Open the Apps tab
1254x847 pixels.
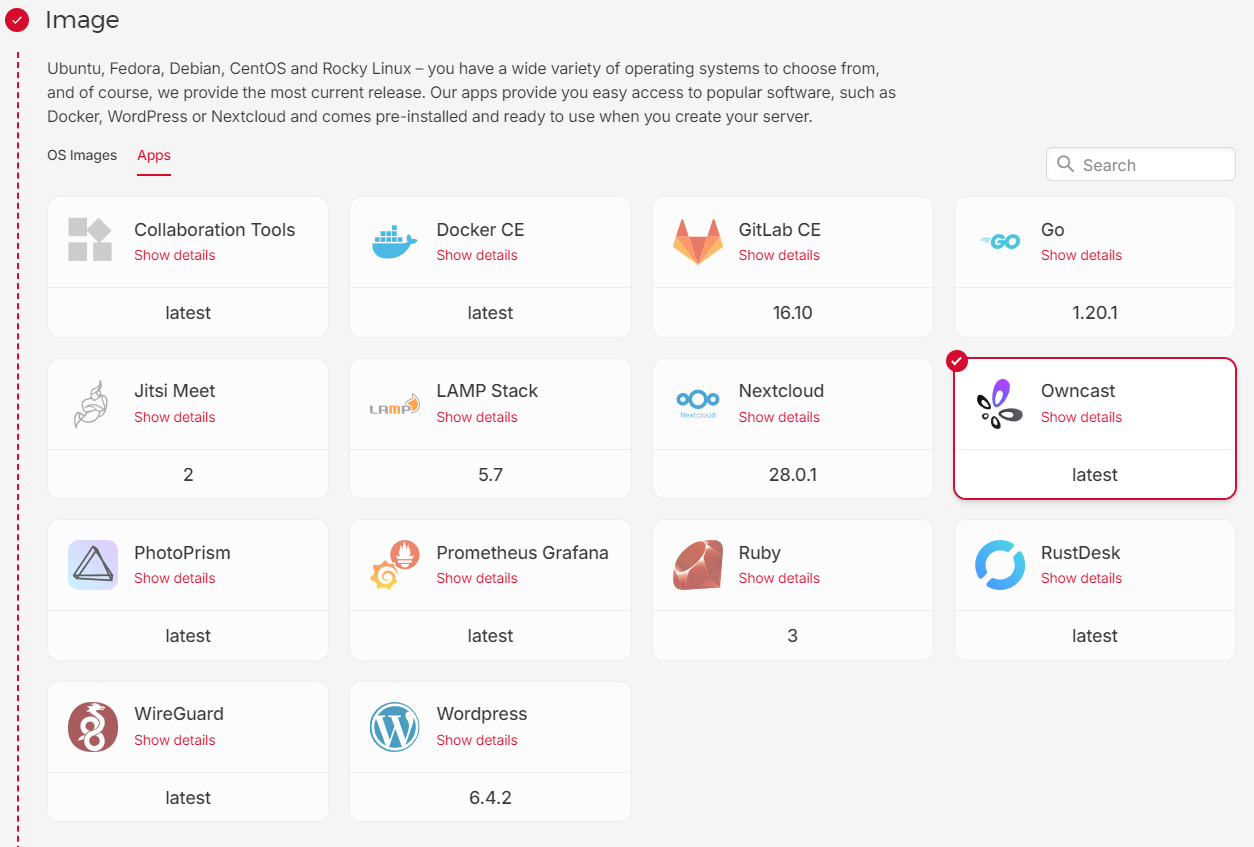(x=154, y=155)
